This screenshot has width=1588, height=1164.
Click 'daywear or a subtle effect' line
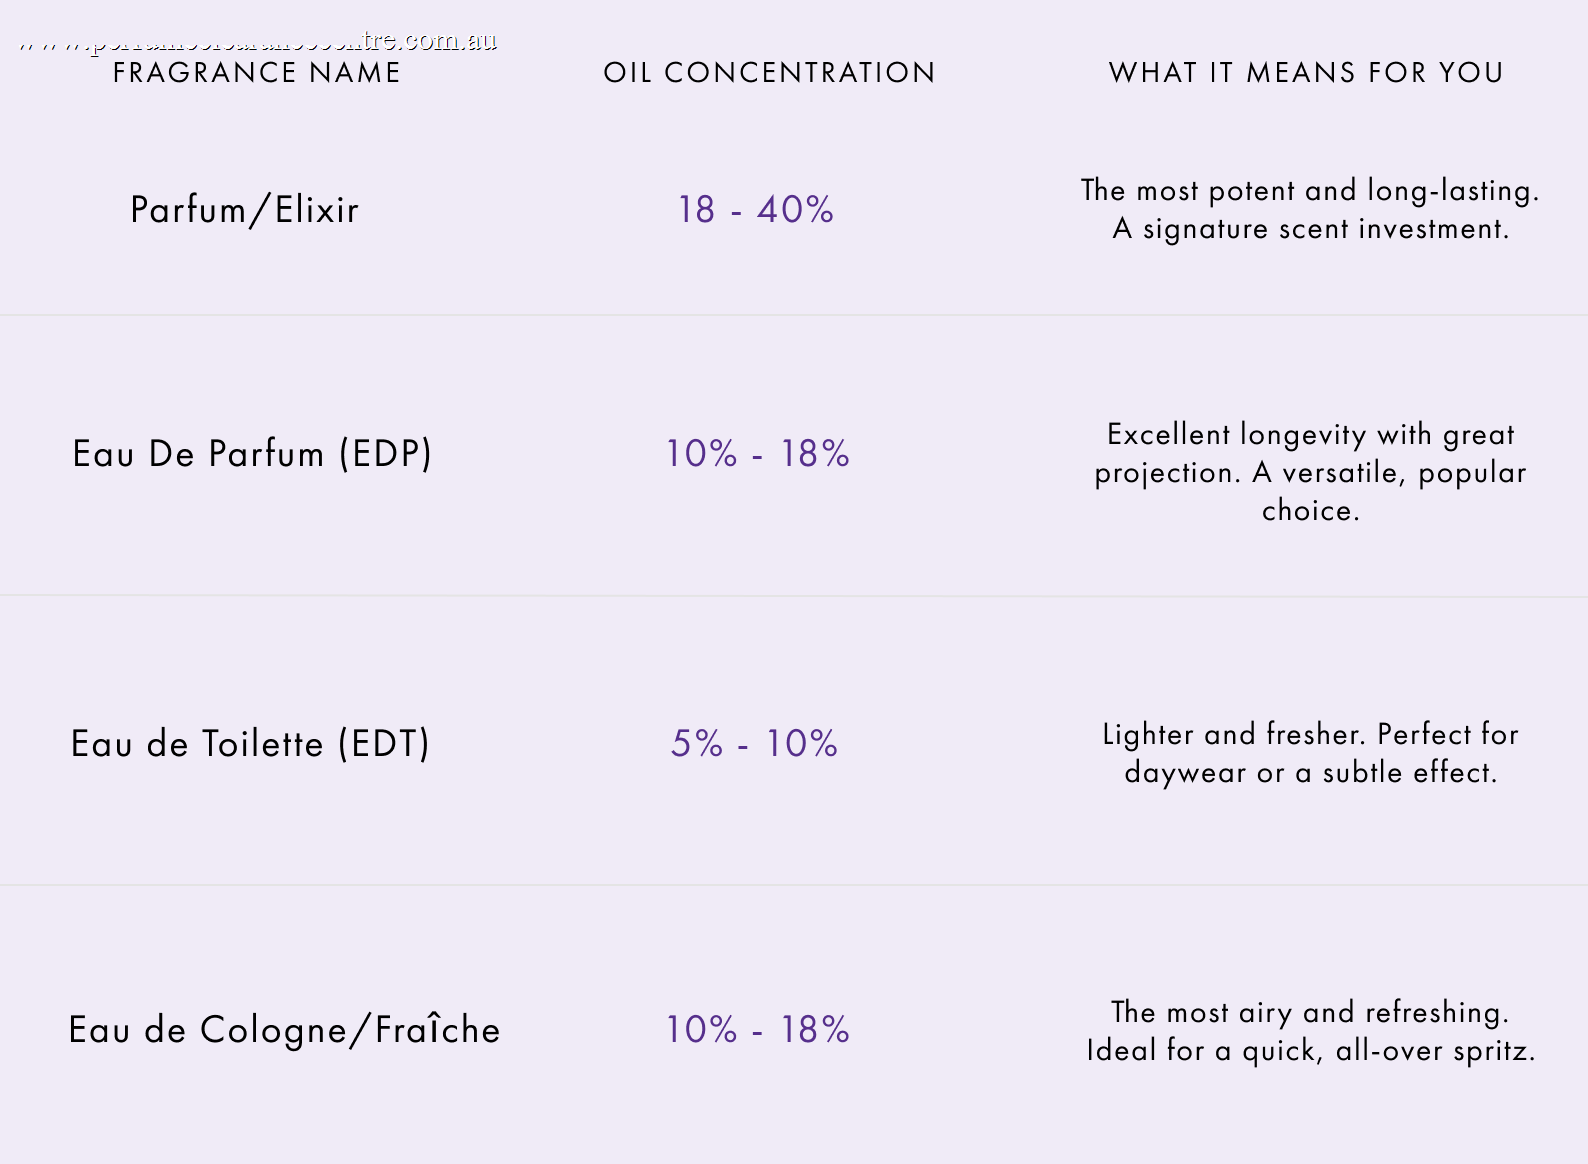1310,773
